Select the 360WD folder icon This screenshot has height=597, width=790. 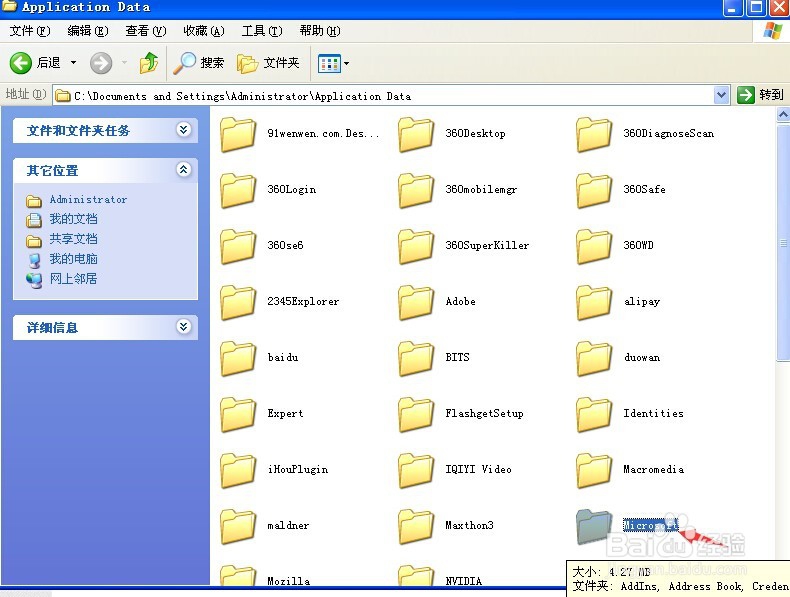595,246
